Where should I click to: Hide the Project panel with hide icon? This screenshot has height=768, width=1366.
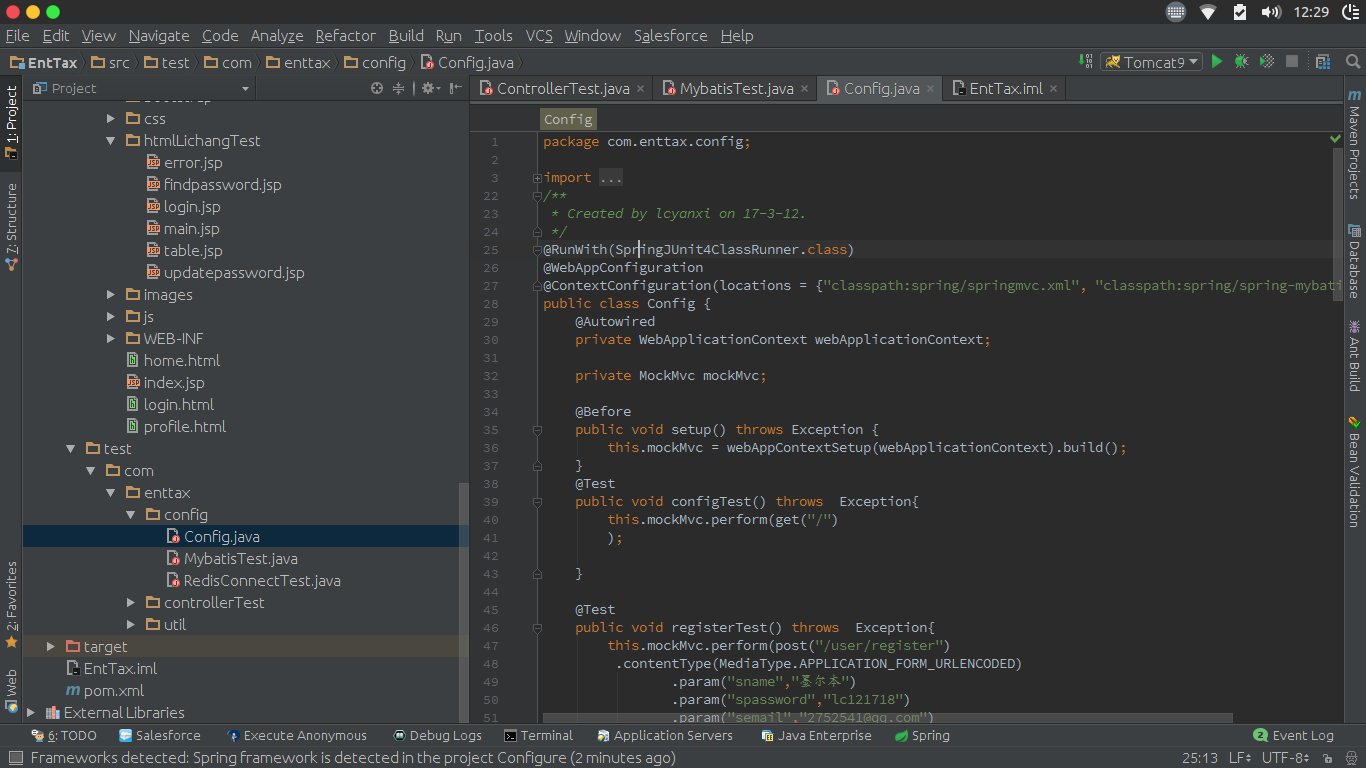click(456, 88)
